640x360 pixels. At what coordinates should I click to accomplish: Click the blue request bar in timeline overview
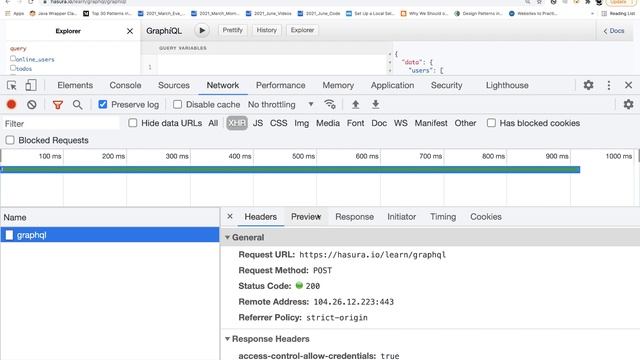[x=290, y=170]
